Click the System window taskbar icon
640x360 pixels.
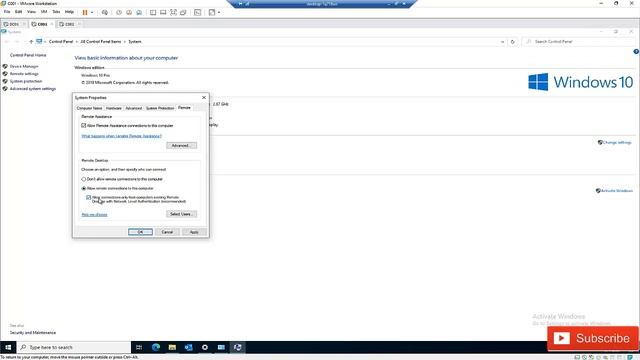(x=238, y=347)
